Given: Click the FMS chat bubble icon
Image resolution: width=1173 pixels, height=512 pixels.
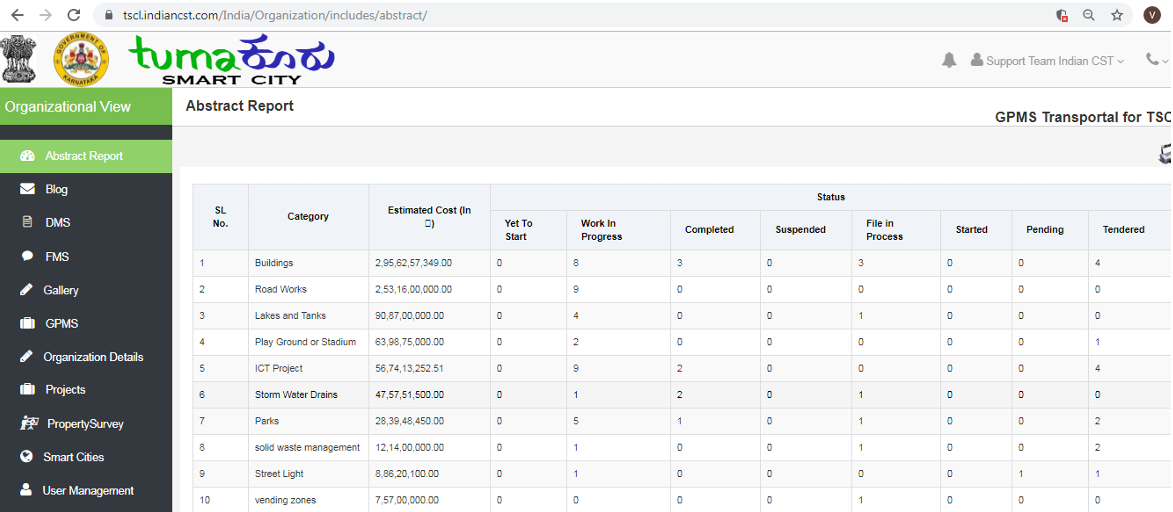Looking at the screenshot, I should pyautogui.click(x=27, y=257).
